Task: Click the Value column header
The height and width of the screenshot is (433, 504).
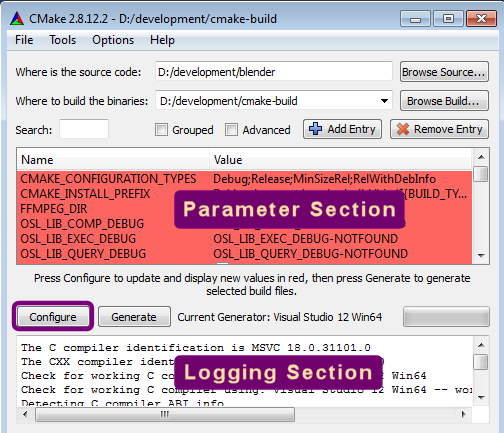Action: (341, 160)
